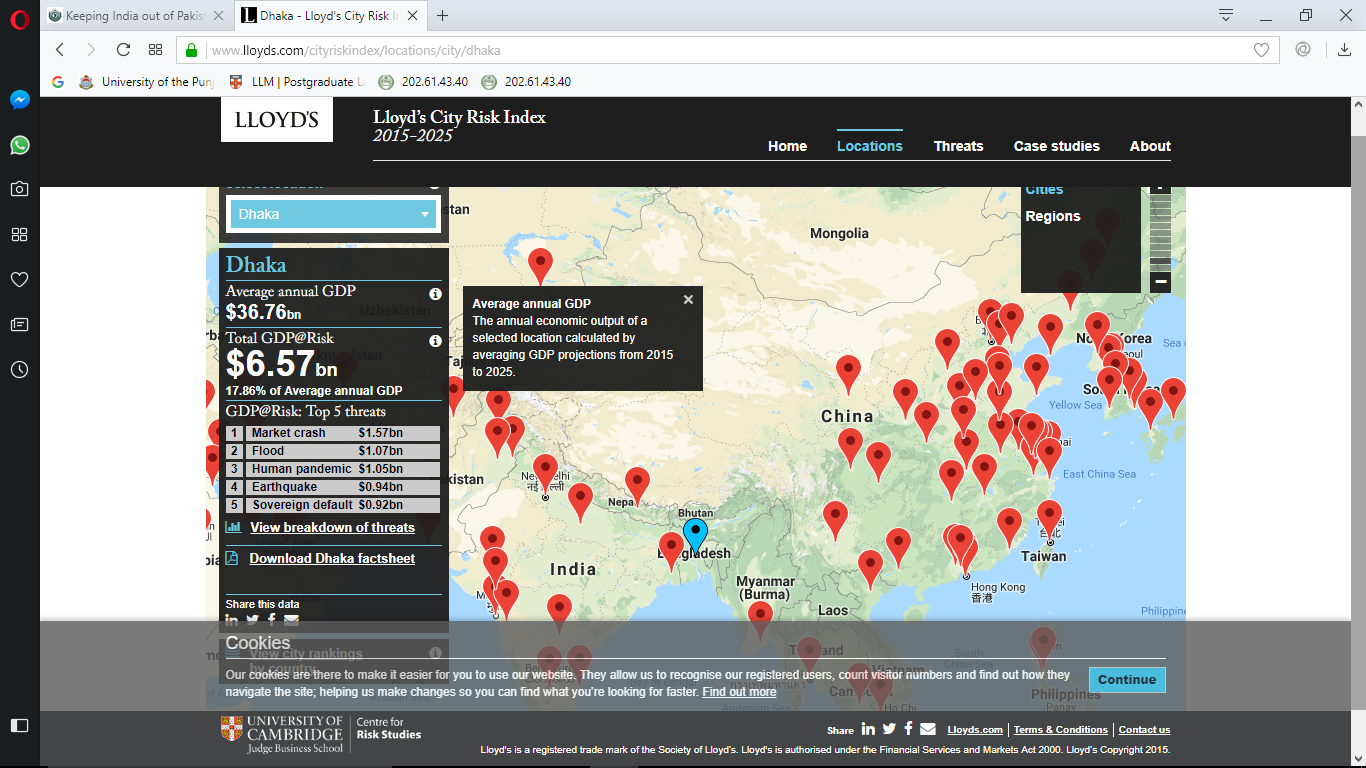
Task: Expand the Dhaka location dropdown
Action: [x=334, y=214]
